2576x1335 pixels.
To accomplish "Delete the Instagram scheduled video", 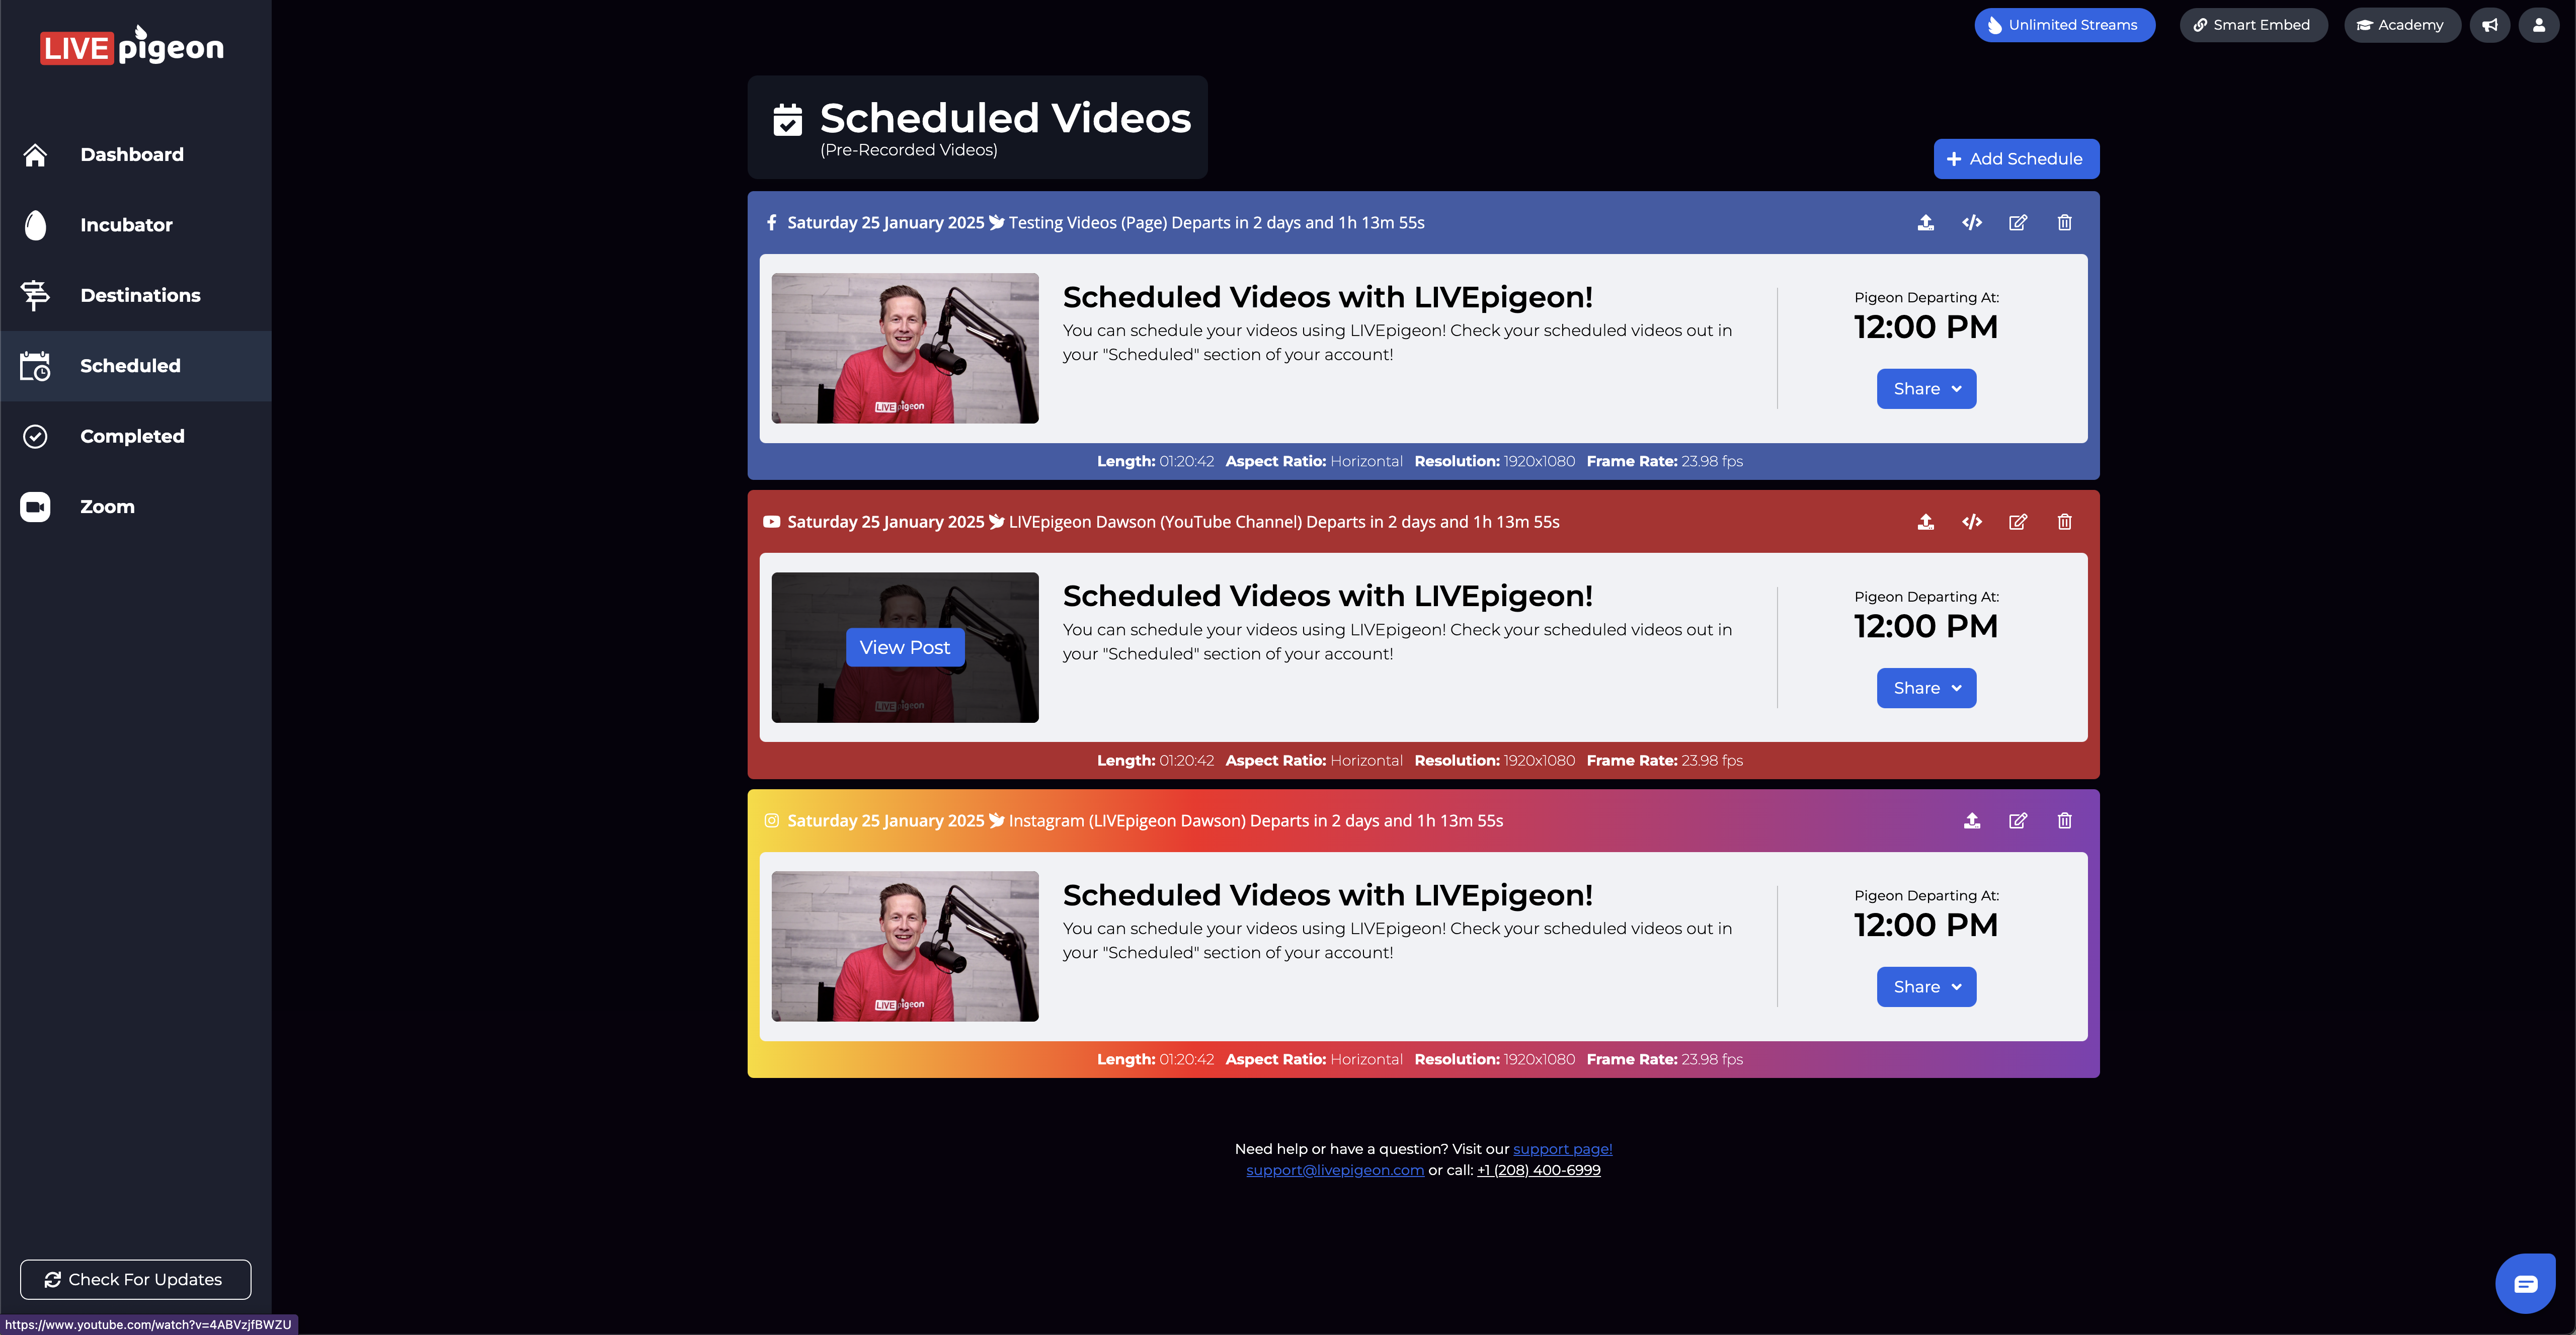I will tap(2064, 821).
